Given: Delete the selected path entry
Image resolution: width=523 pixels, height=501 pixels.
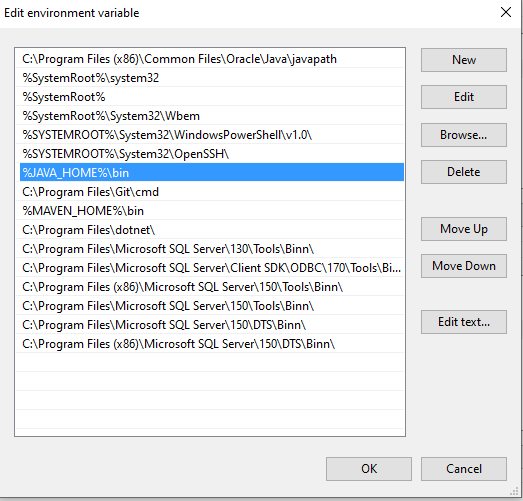Looking at the screenshot, I should (x=464, y=172).
